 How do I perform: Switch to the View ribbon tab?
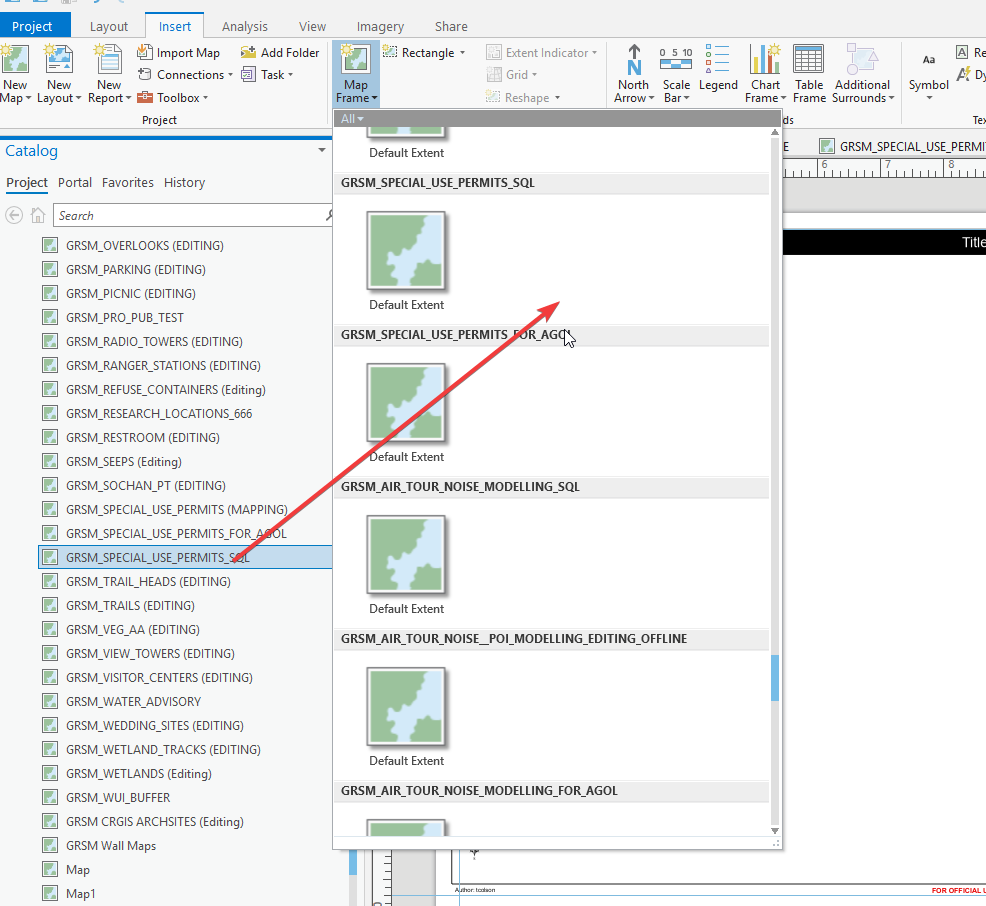pos(313,26)
